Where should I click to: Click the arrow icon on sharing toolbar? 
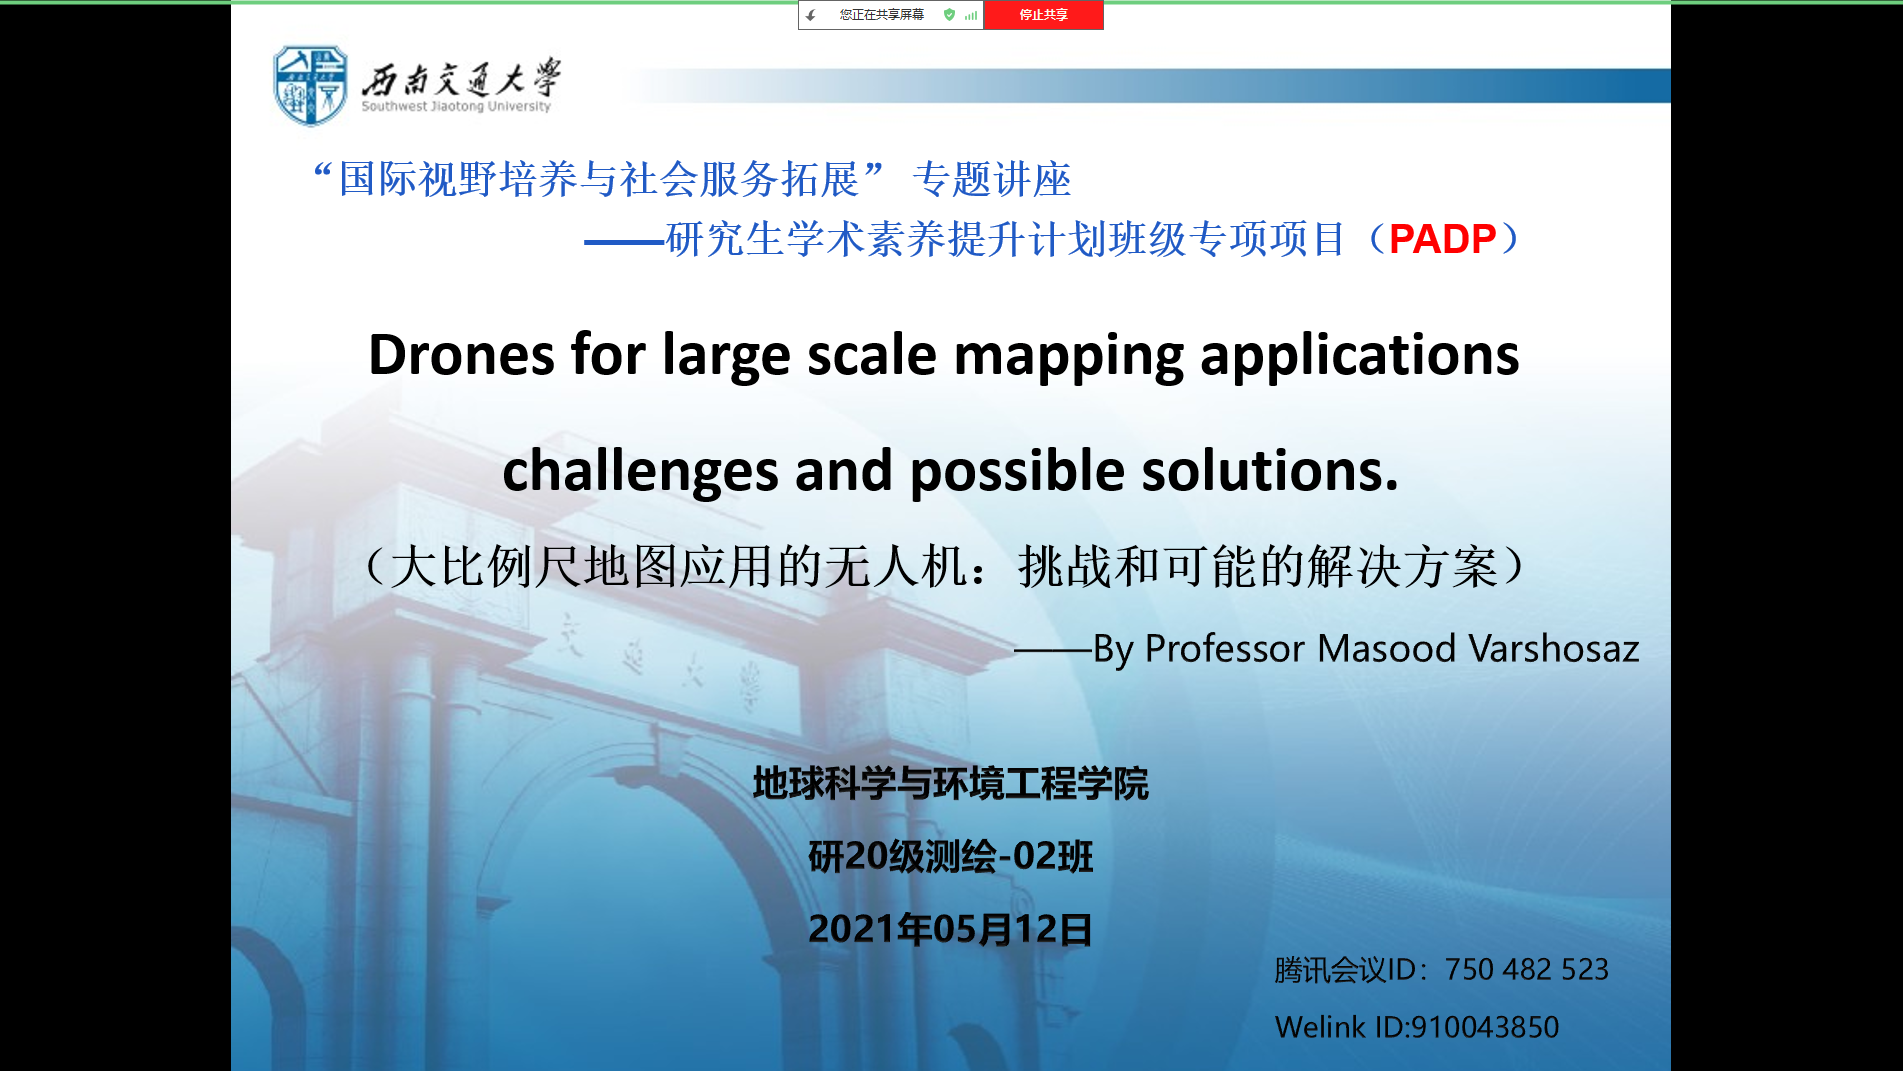click(811, 15)
